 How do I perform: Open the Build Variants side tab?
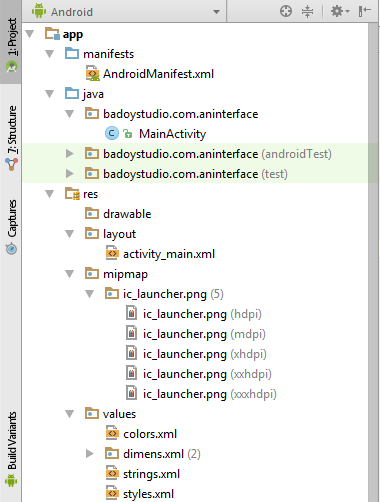pos(12,449)
